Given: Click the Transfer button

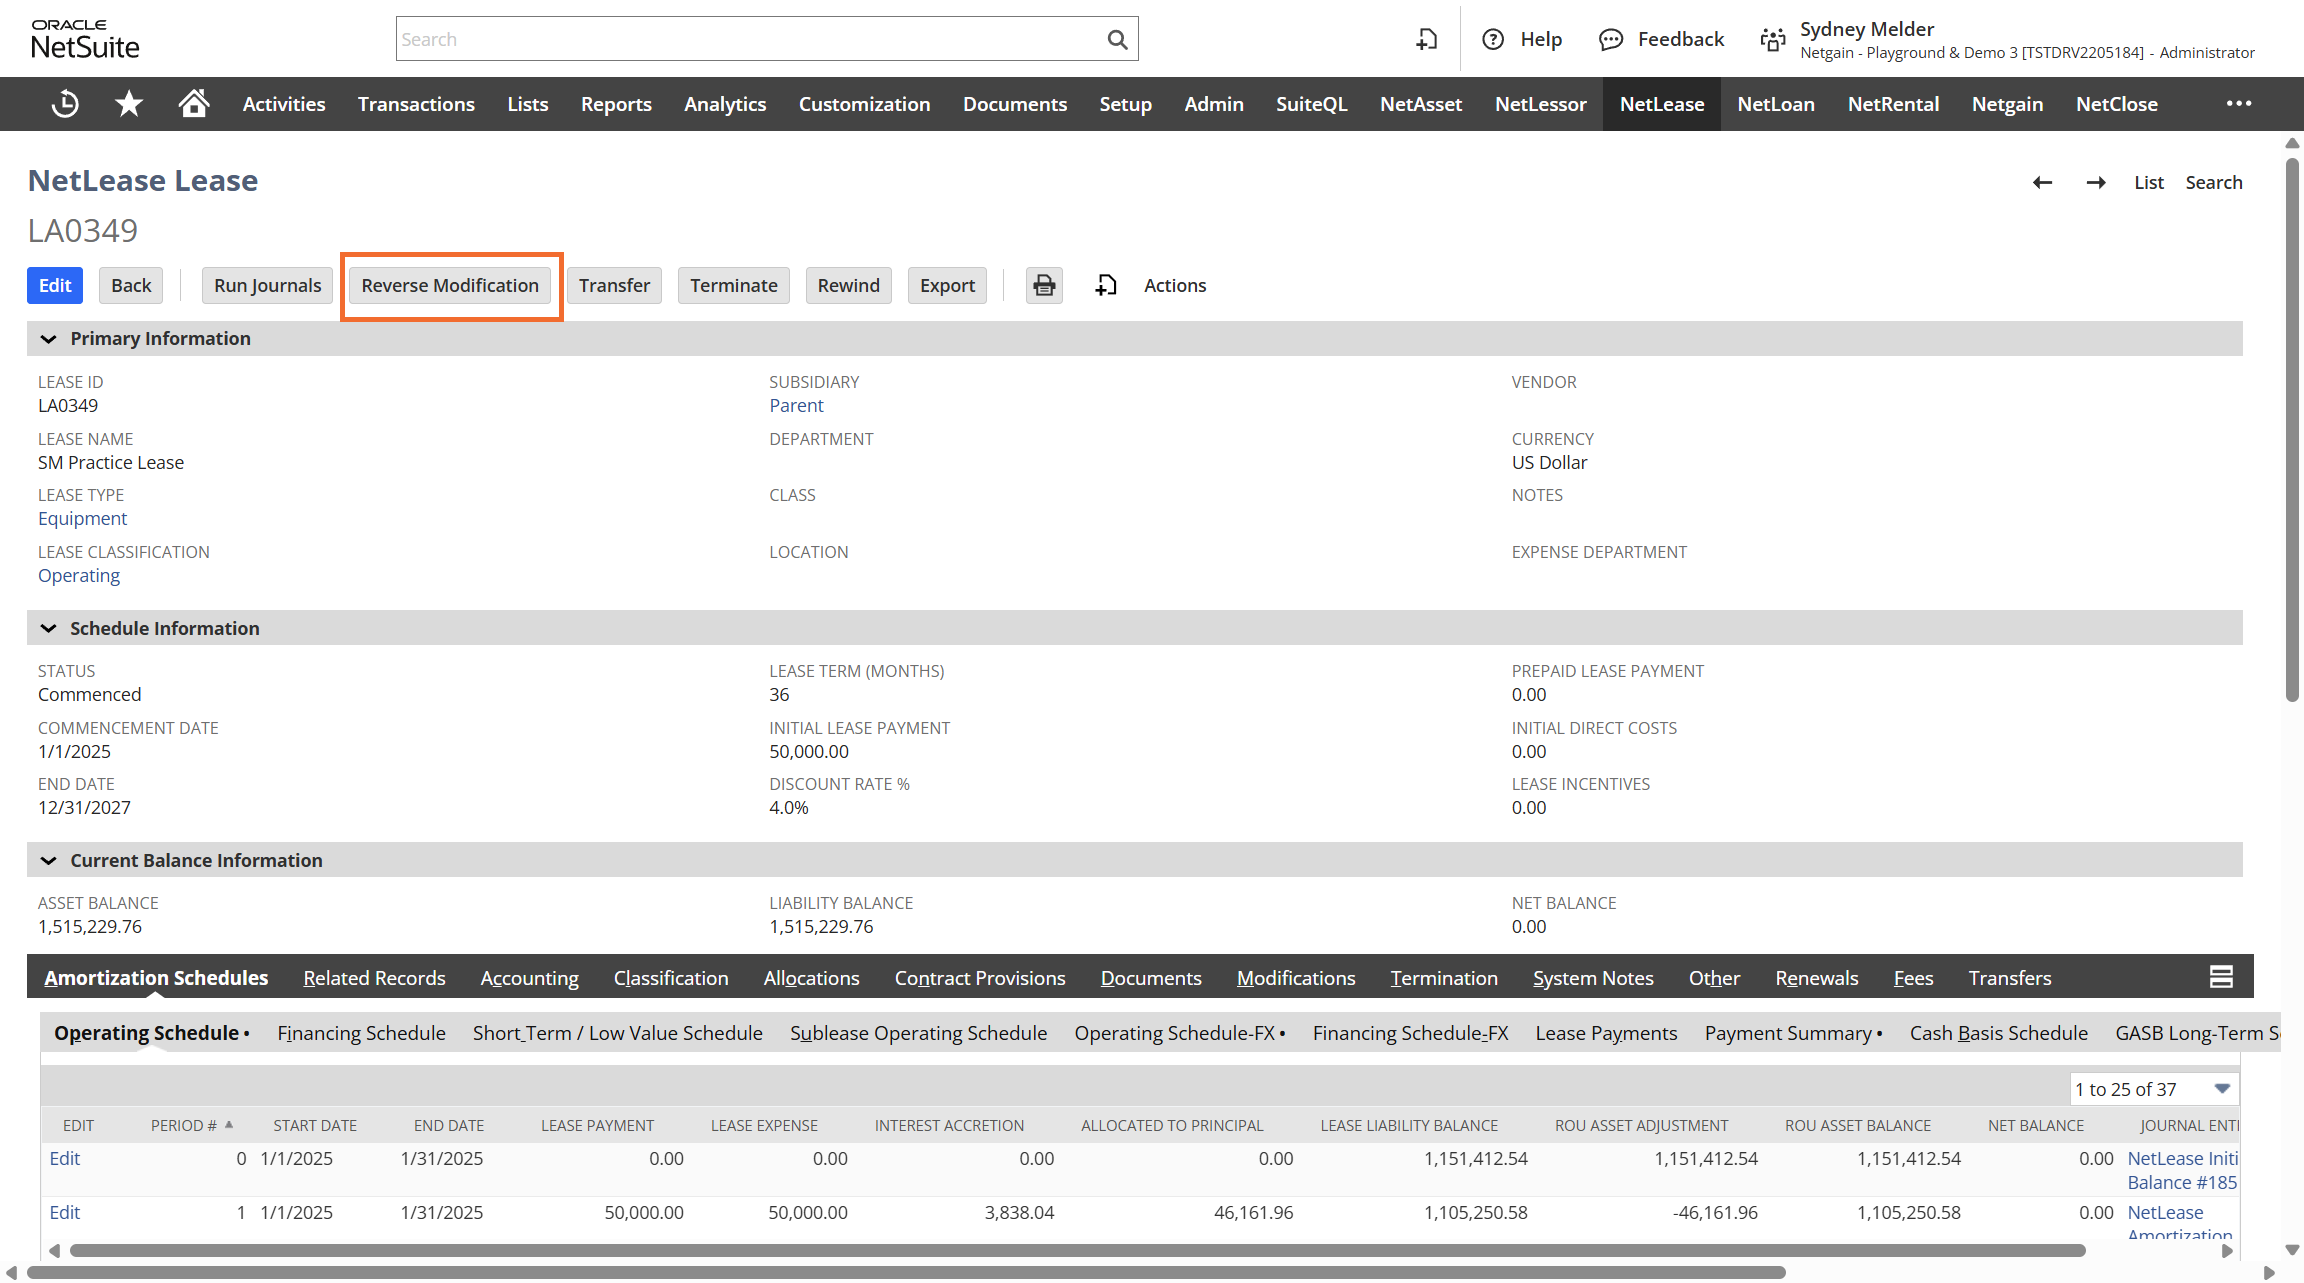Looking at the screenshot, I should pyautogui.click(x=614, y=285).
